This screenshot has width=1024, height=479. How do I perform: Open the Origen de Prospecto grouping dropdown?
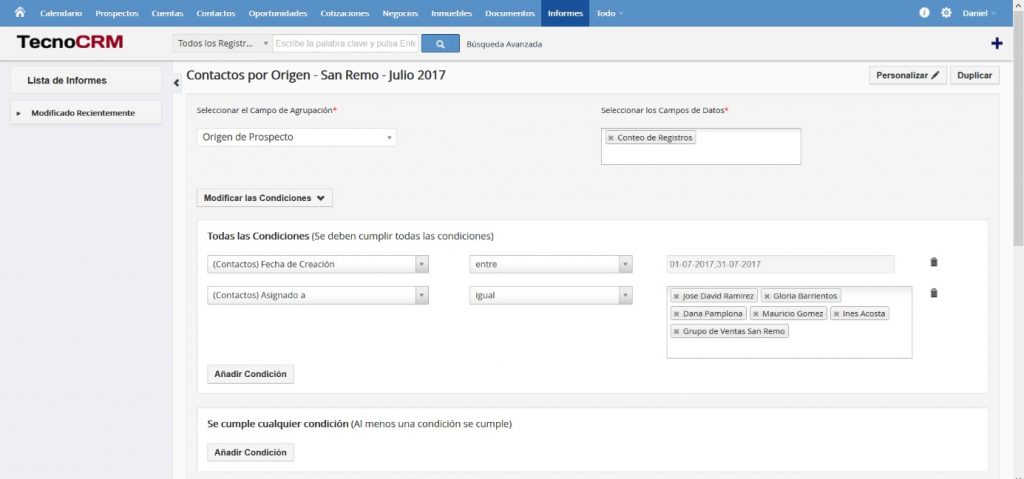pyautogui.click(x=296, y=137)
